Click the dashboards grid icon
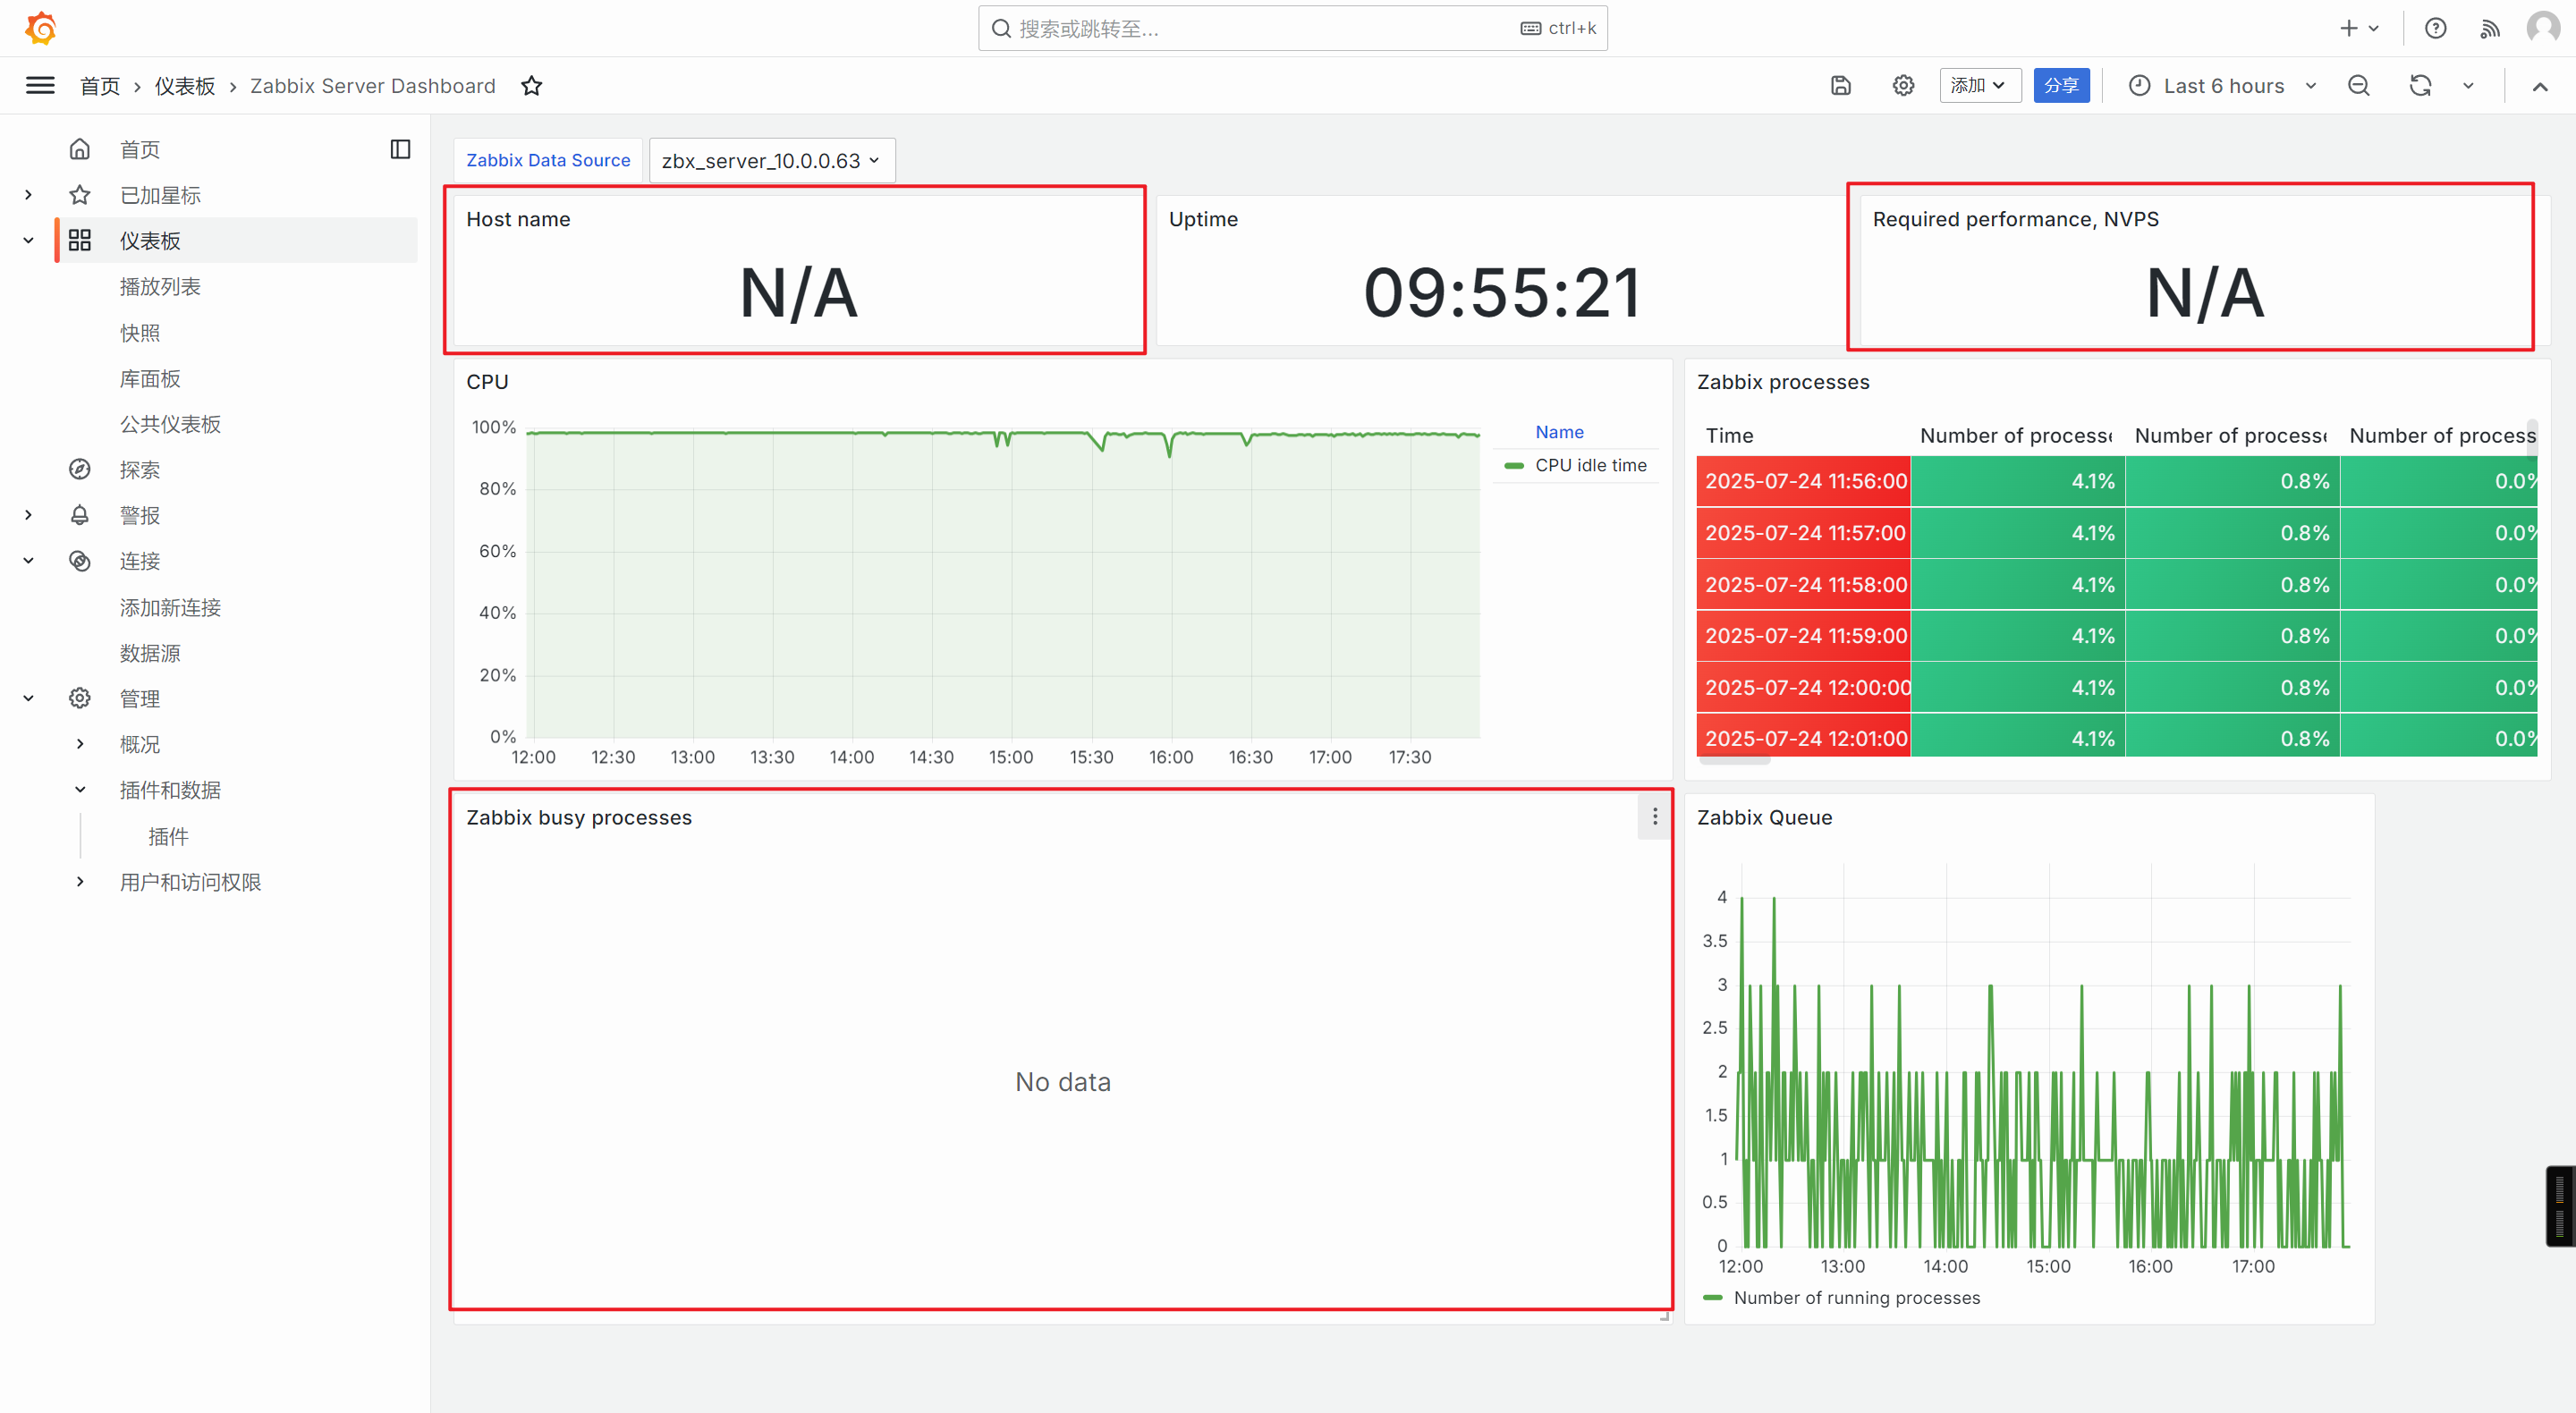This screenshot has width=2576, height=1413. pyautogui.click(x=80, y=241)
